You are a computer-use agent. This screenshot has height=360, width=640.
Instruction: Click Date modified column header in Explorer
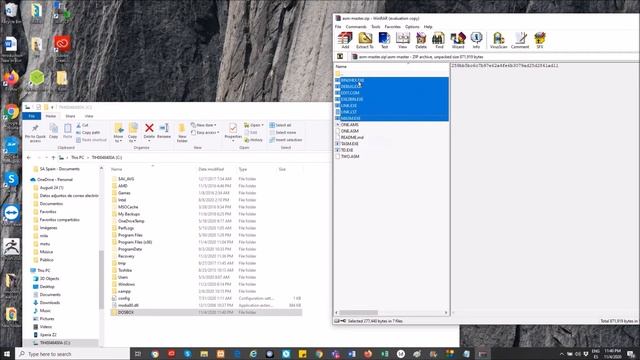coord(211,169)
